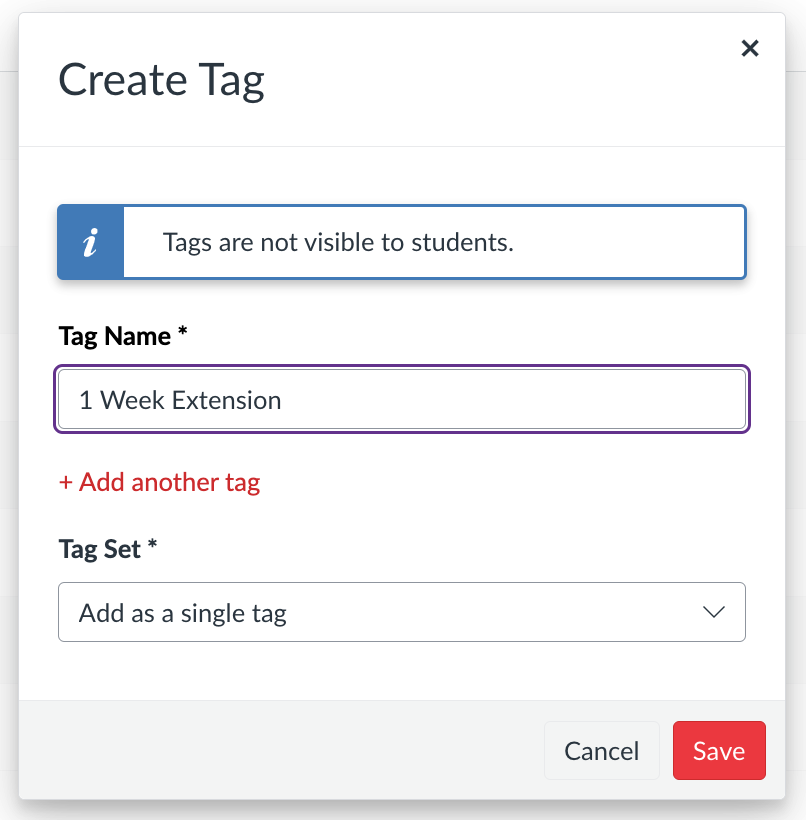806x820 pixels.
Task: Focus the Tag Name input field
Action: point(402,400)
